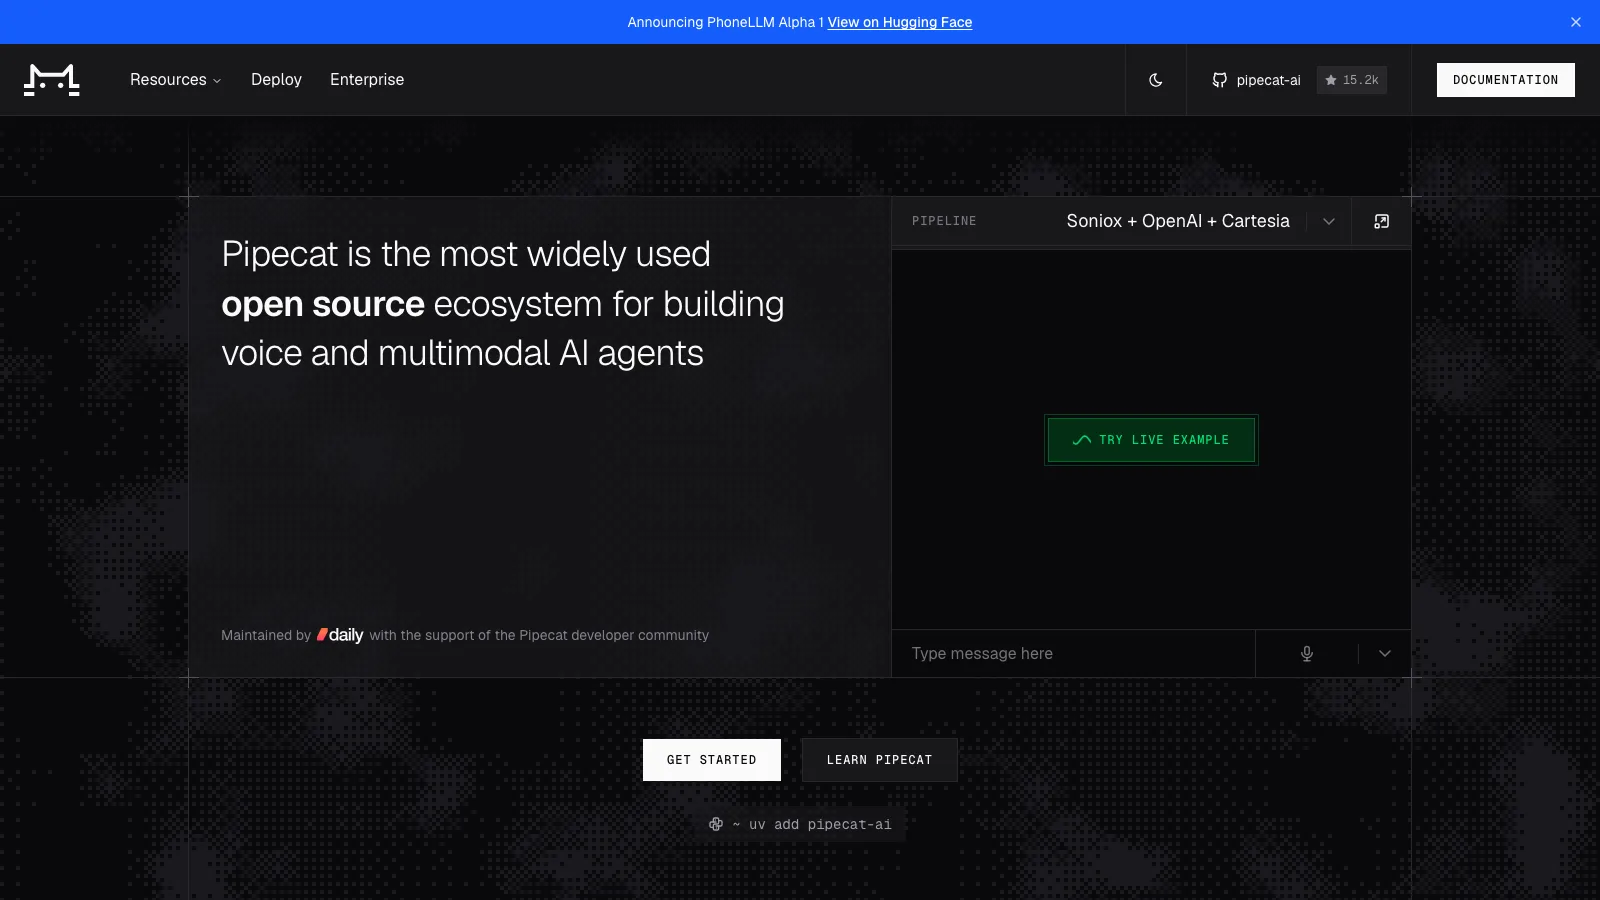Expand the demo panel to fullscreen
The image size is (1600, 900).
(x=1382, y=221)
